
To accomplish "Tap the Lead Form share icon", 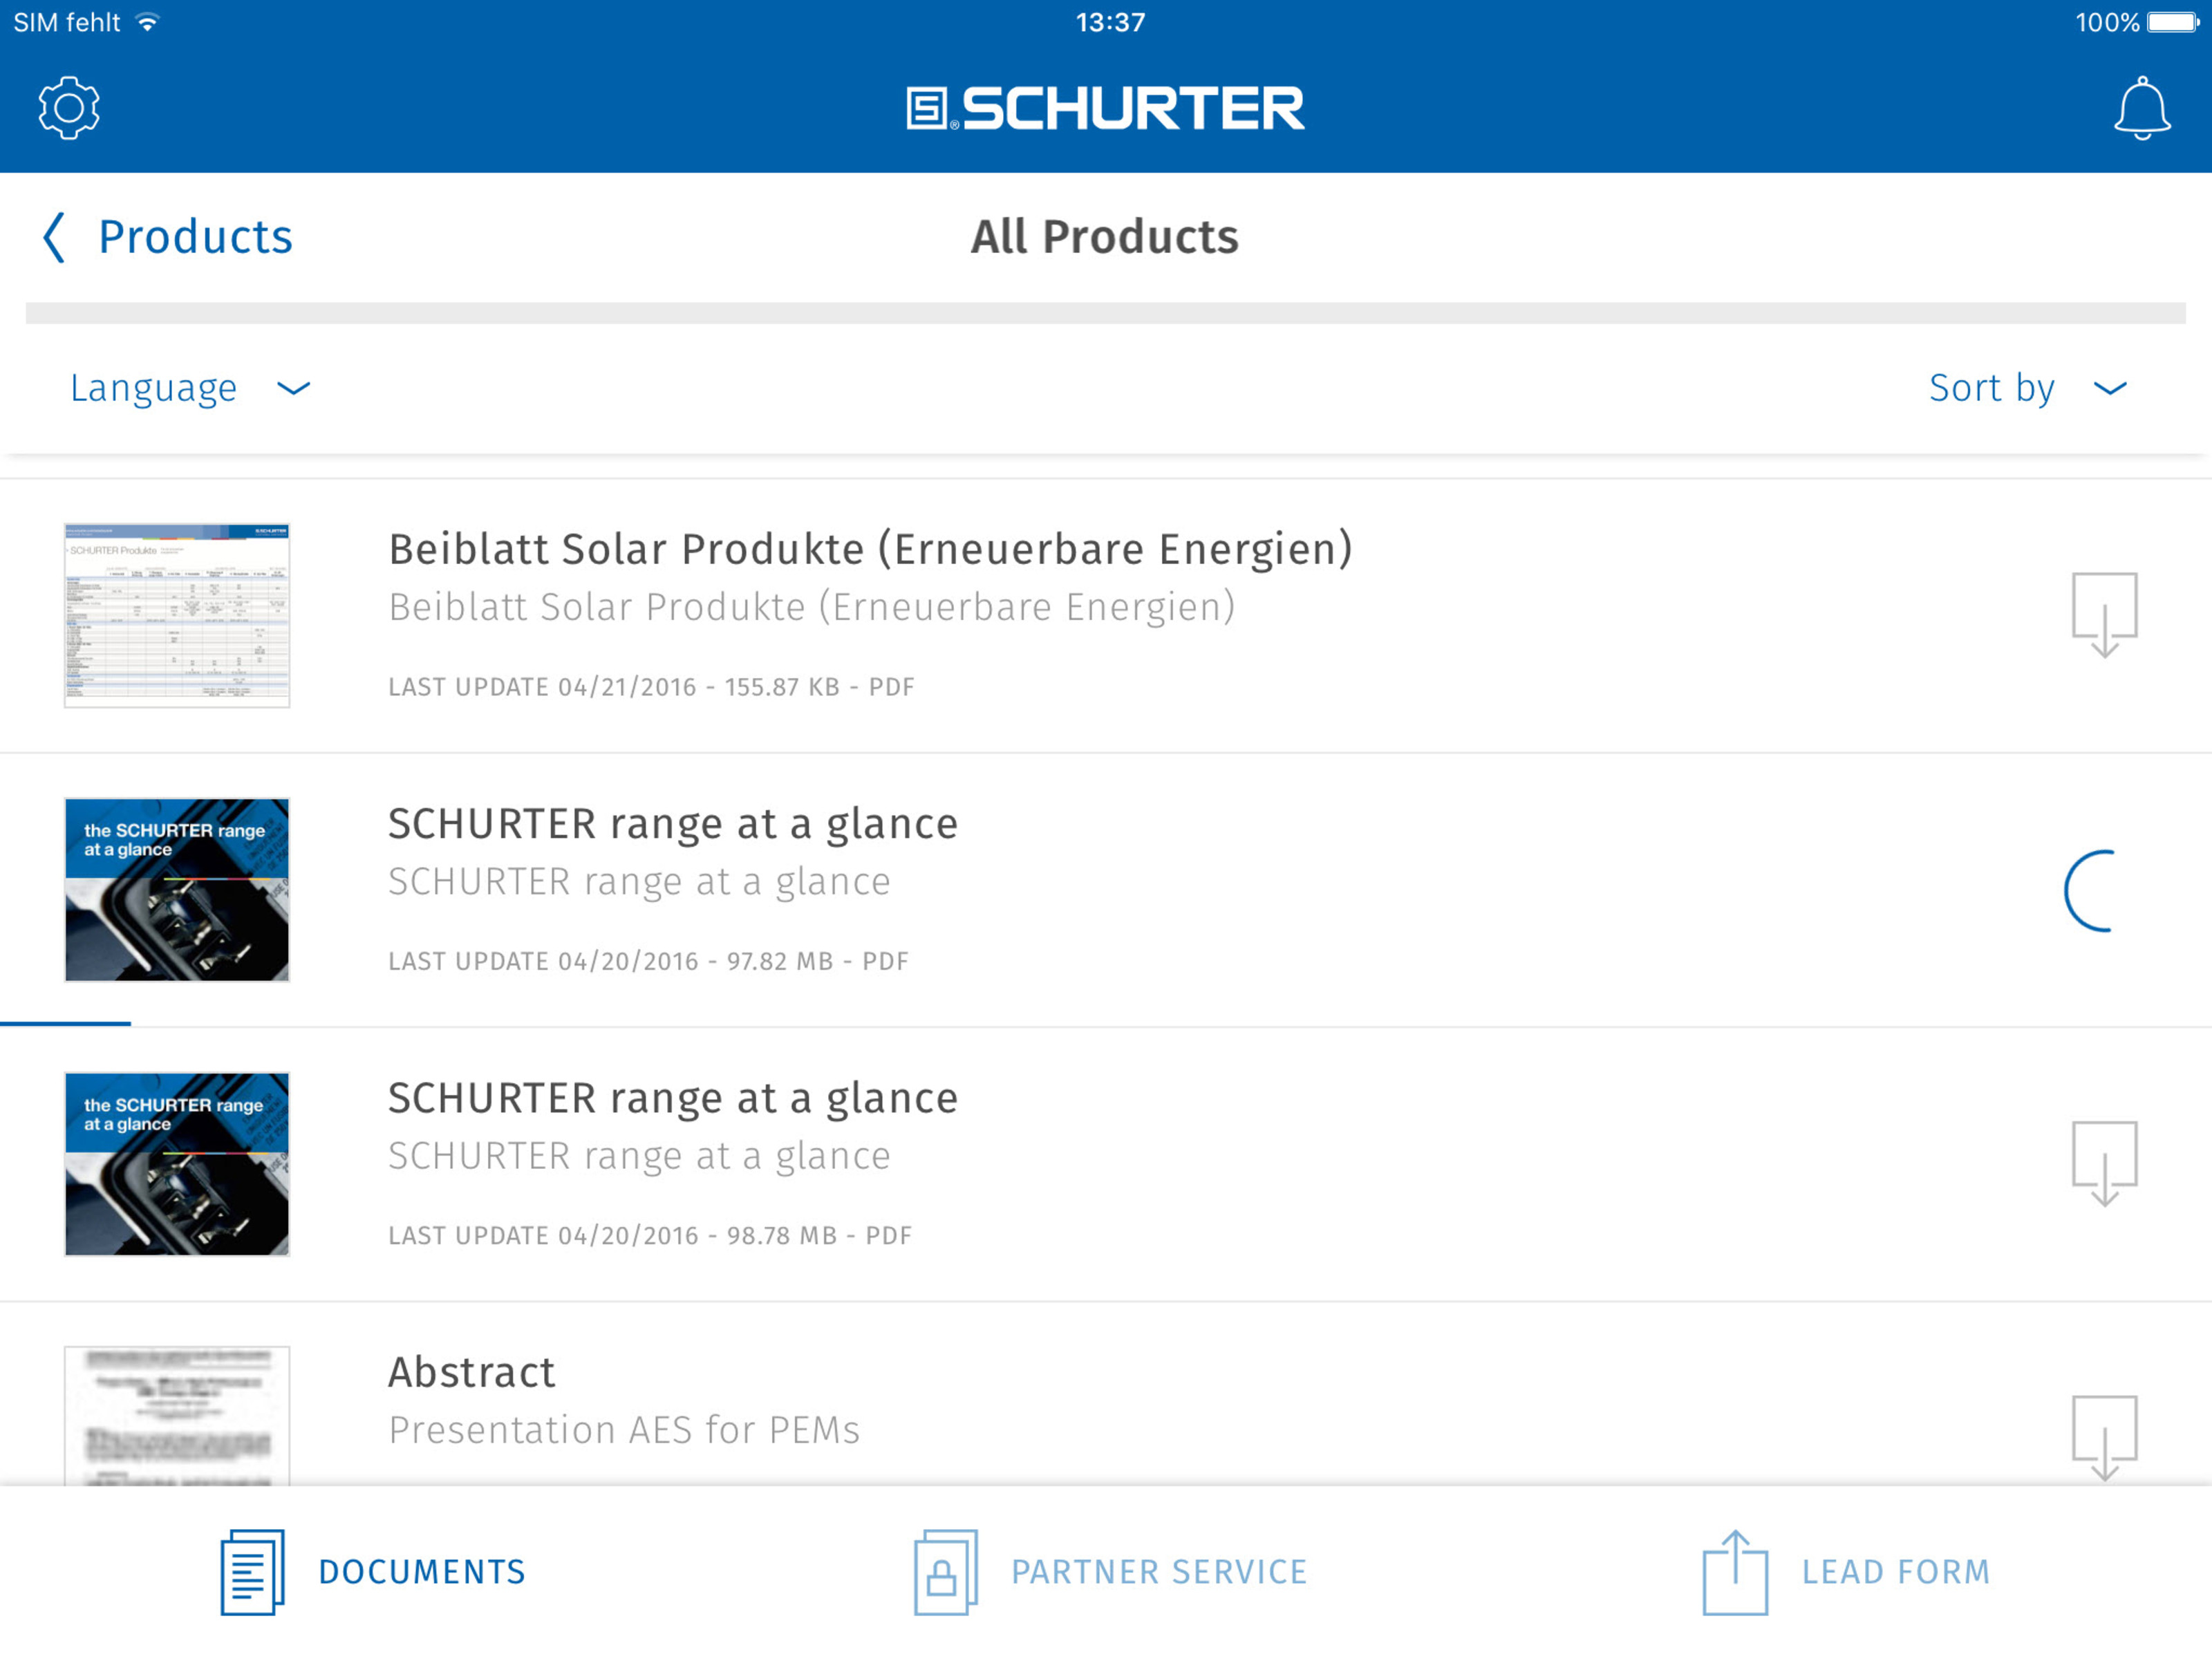I will [1735, 1571].
